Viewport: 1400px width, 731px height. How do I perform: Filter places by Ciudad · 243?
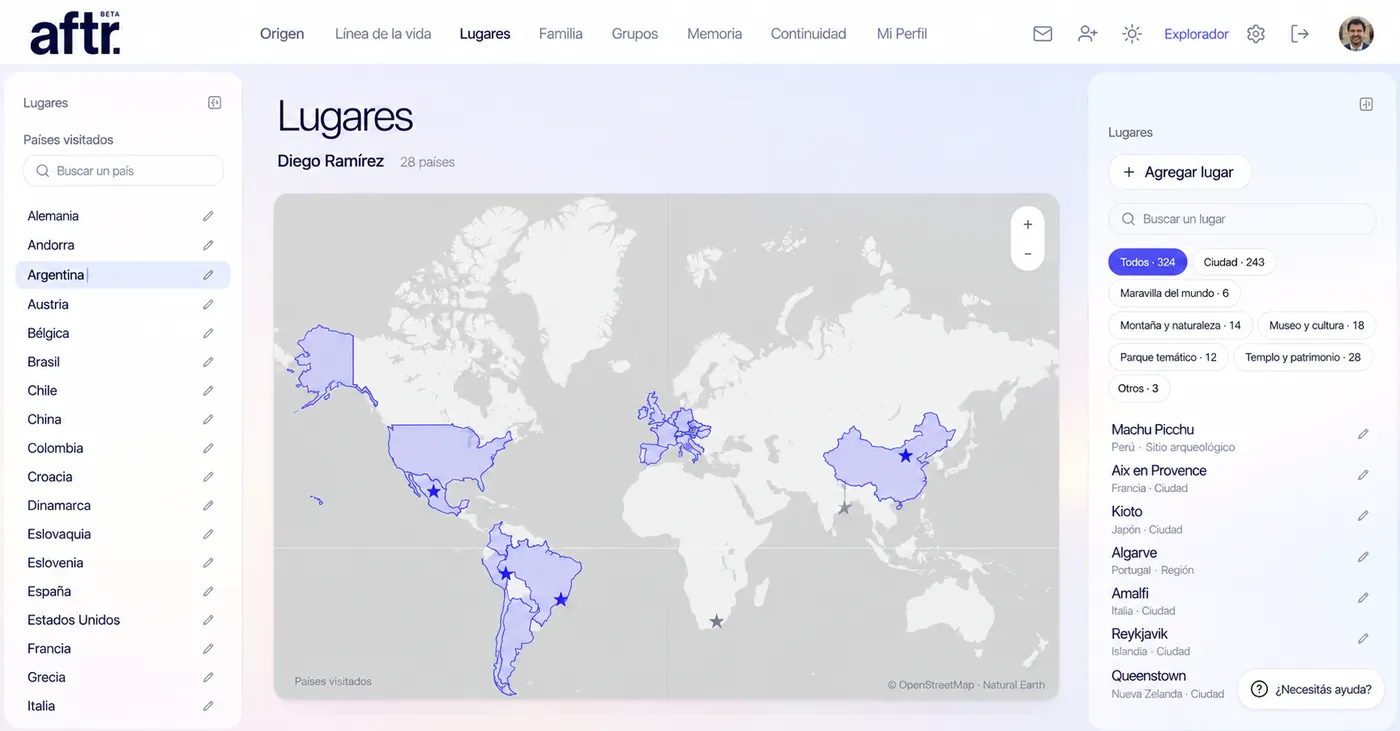pos(1234,262)
